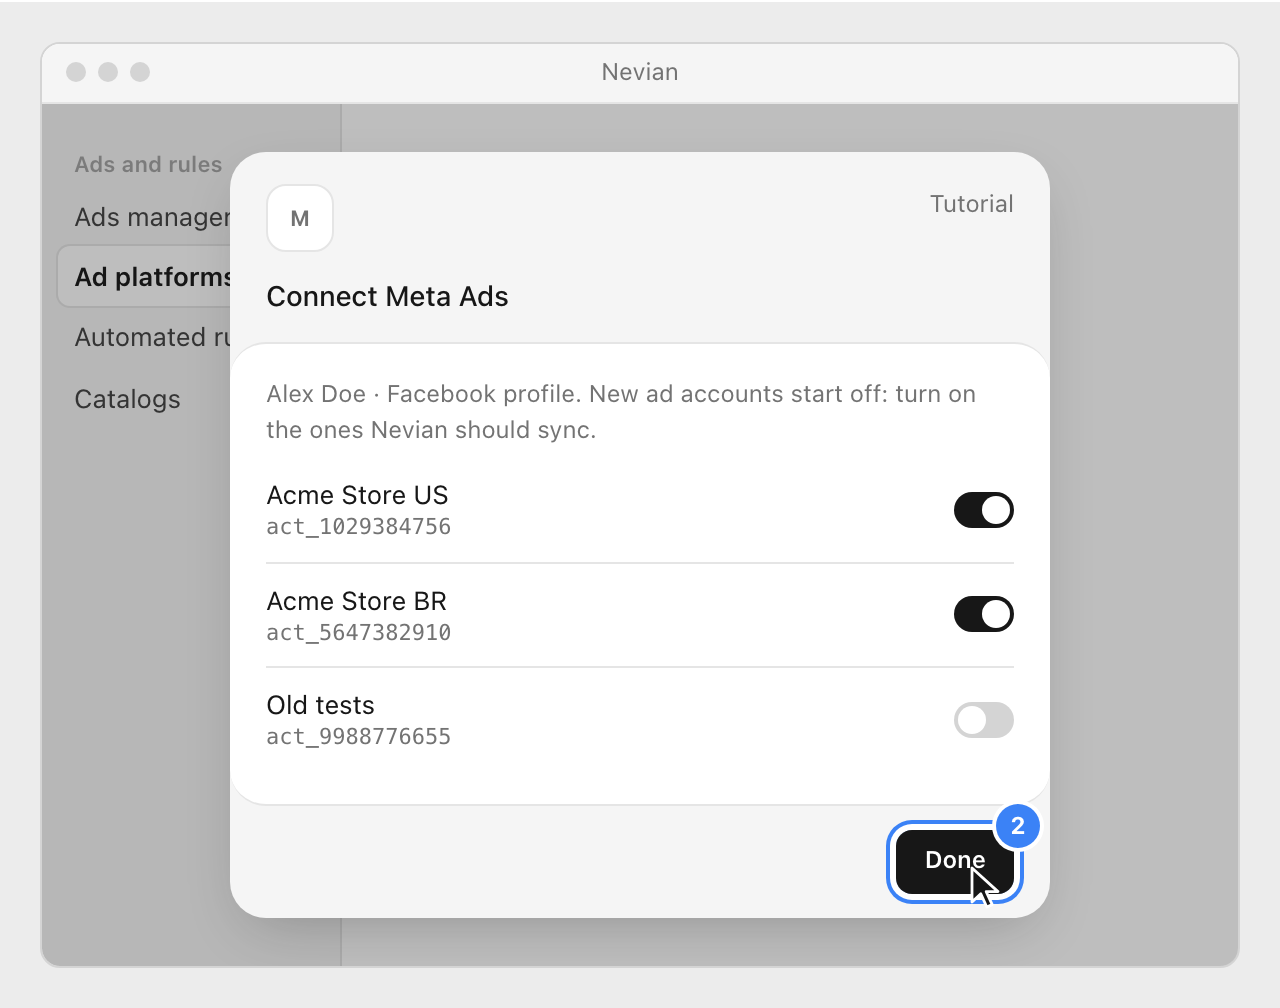The image size is (1280, 1008).
Task: Close the Nevian window
Action: click(76, 72)
